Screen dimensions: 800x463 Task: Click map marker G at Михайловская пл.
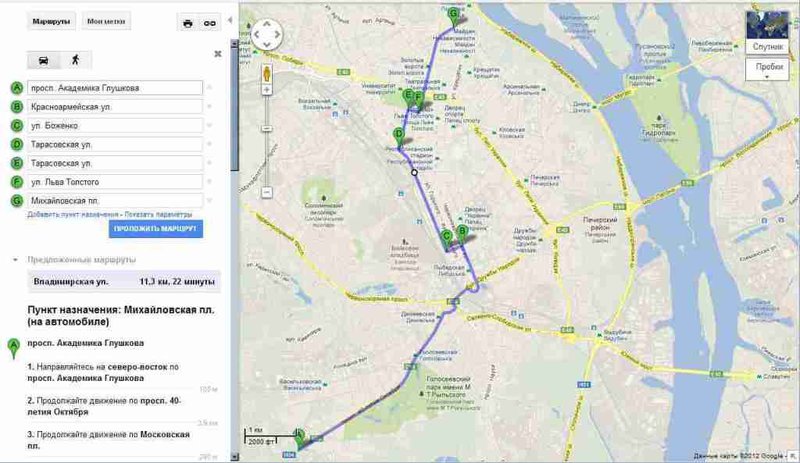coord(454,13)
